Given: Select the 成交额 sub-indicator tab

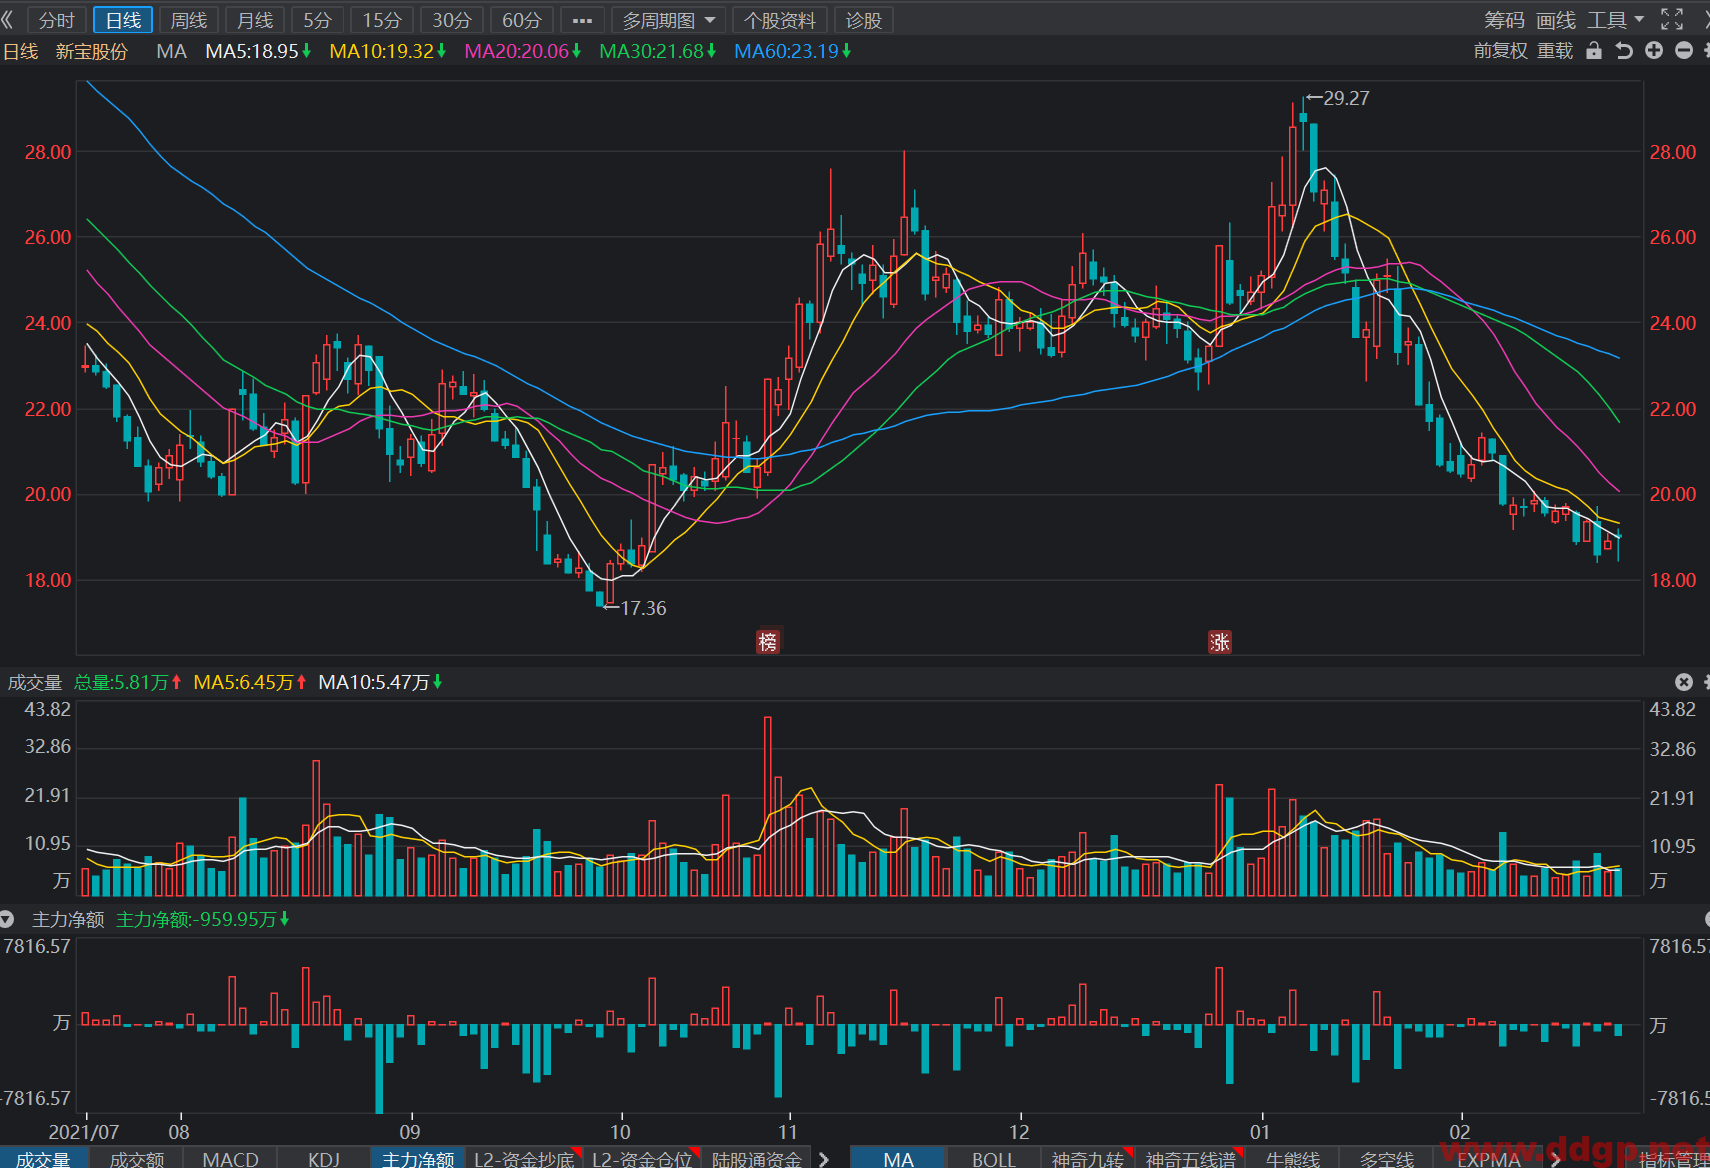Looking at the screenshot, I should [x=137, y=1159].
